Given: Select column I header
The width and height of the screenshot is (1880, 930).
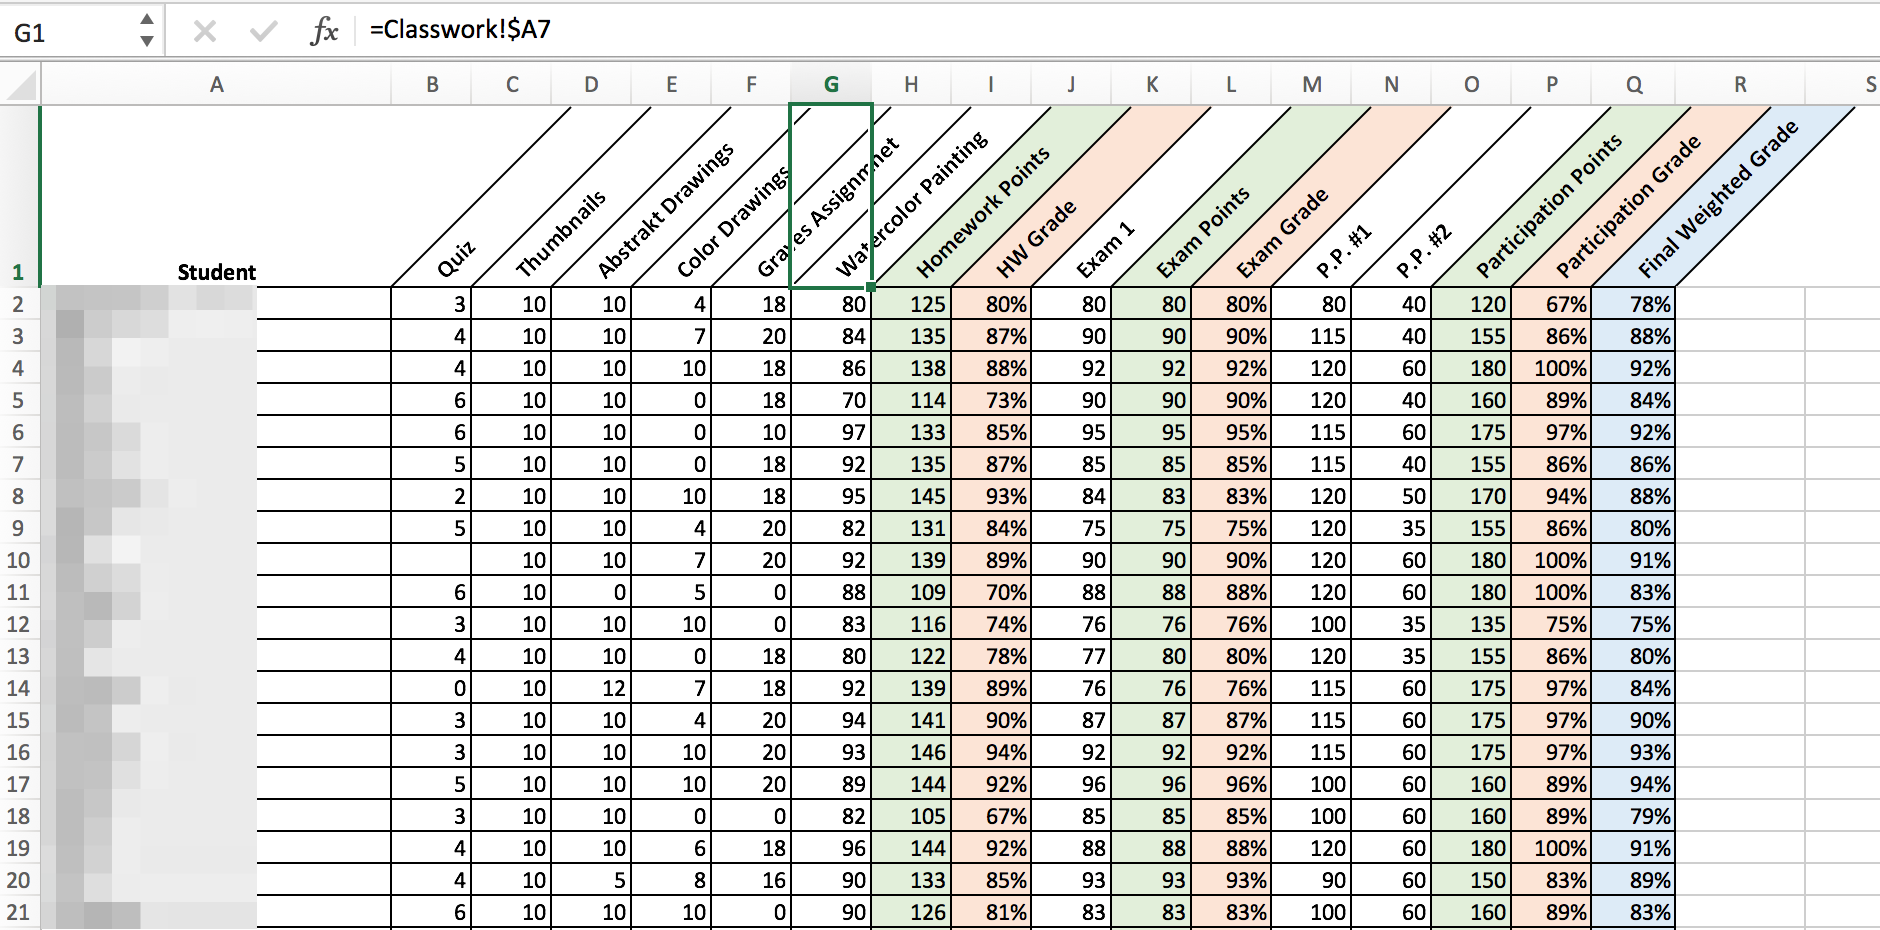Looking at the screenshot, I should coord(991,85).
